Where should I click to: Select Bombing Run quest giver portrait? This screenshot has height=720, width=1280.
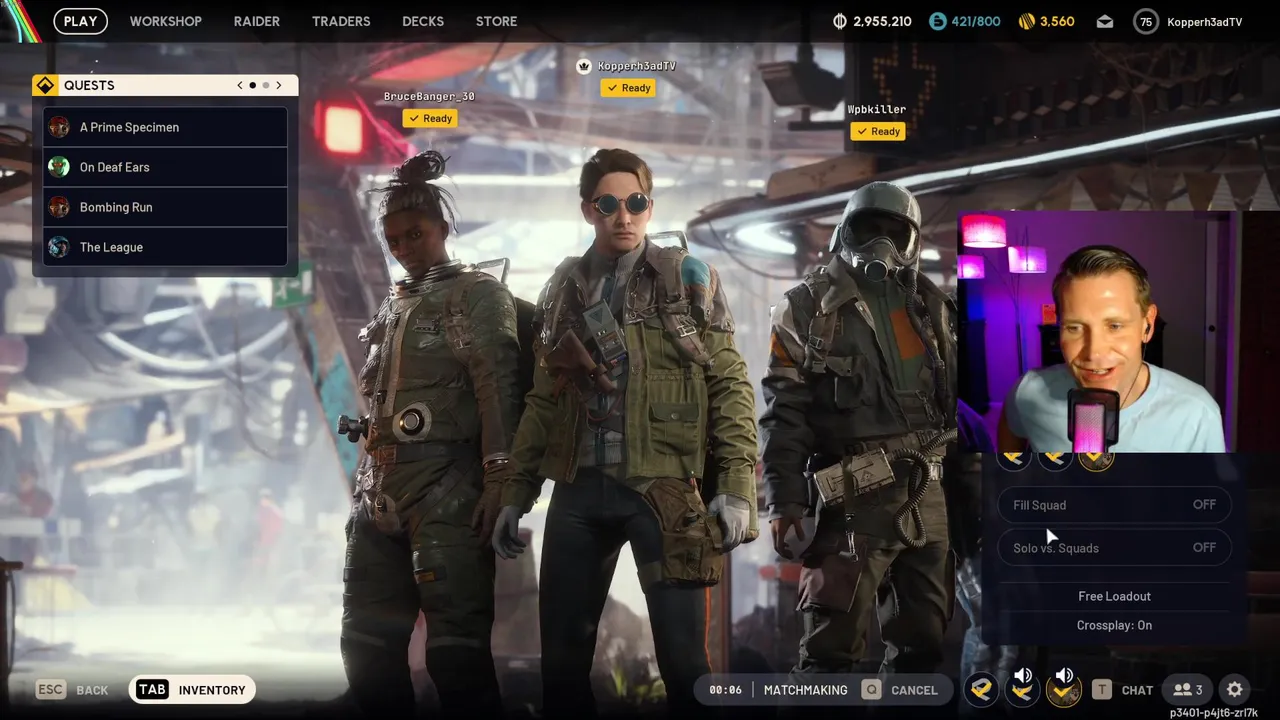pos(59,207)
